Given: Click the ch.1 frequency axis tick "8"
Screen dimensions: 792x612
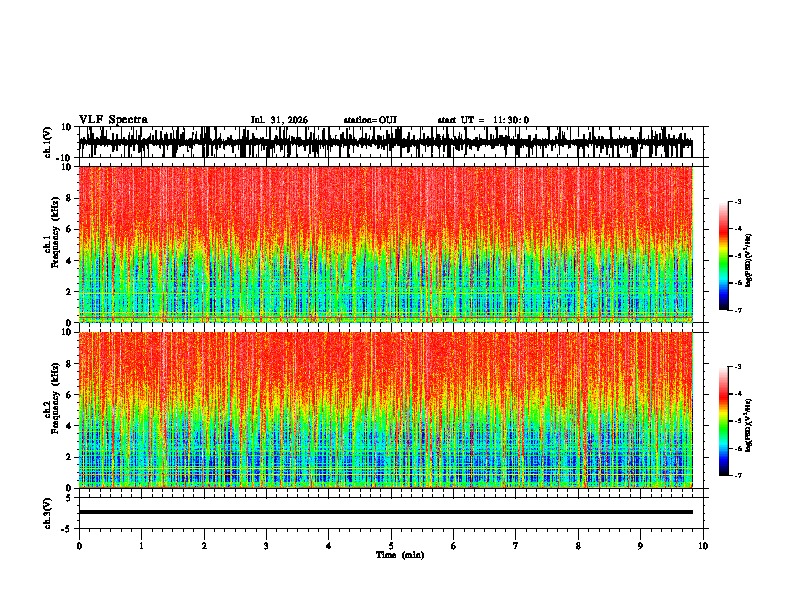Looking at the screenshot, I should coord(70,198).
